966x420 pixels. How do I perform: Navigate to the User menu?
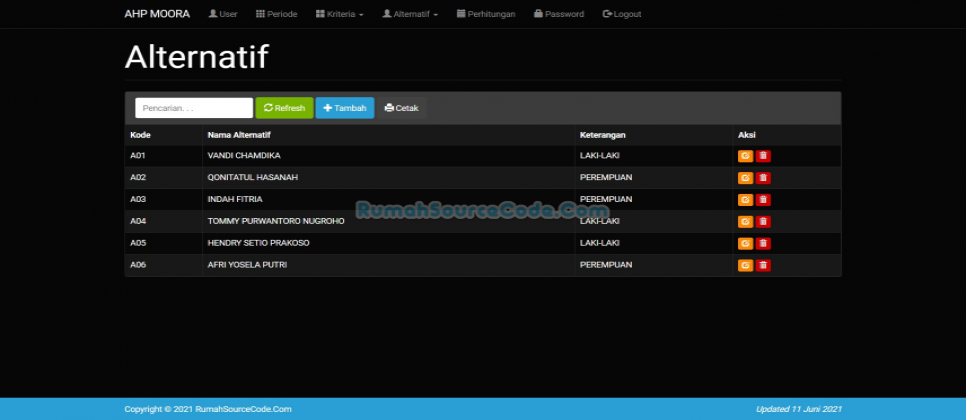222,14
